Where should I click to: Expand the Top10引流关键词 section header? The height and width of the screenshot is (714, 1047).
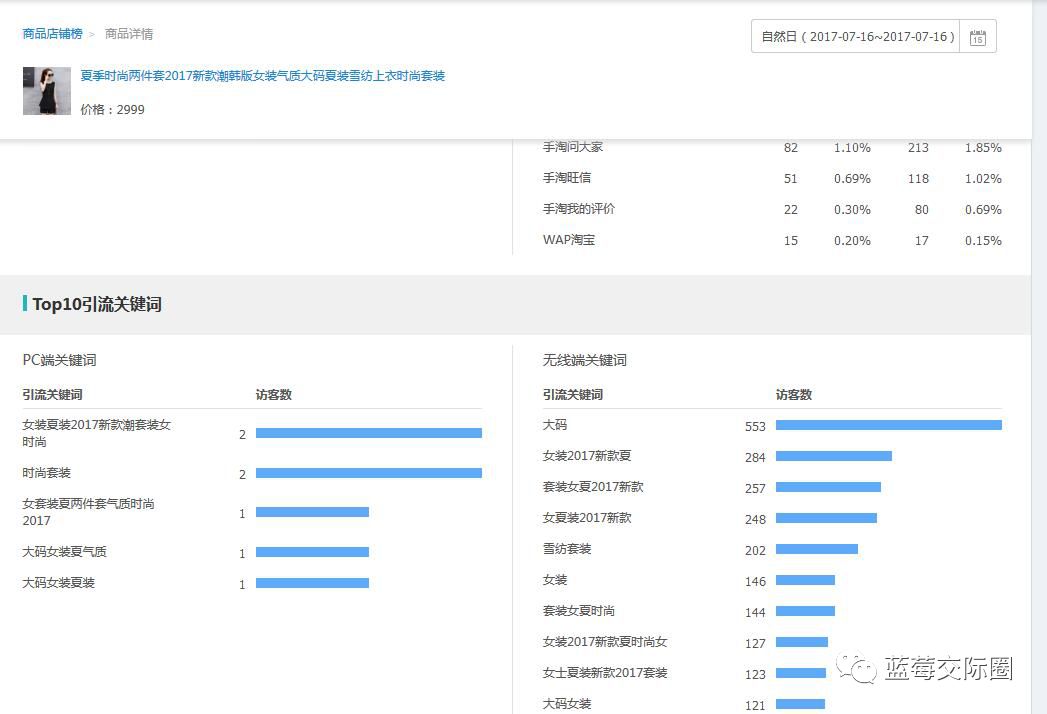95,306
